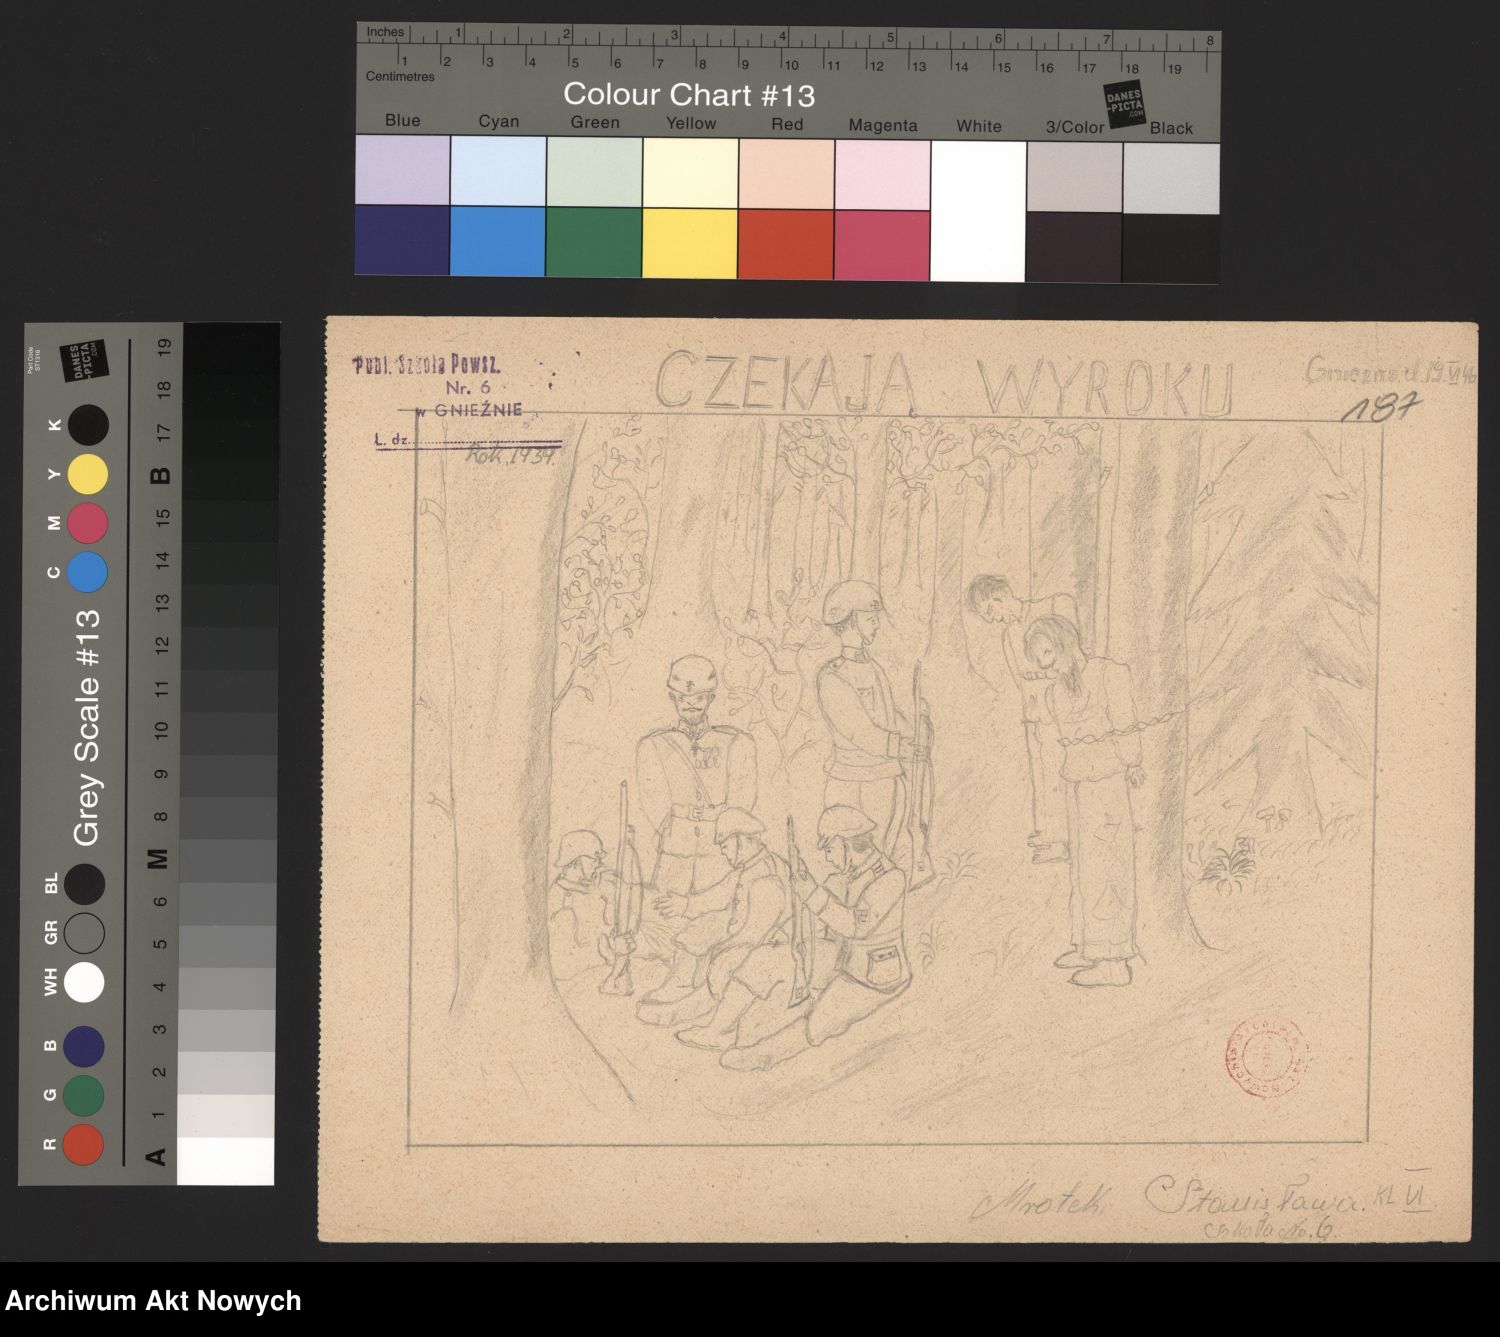Click the purple school stamp 'w GNIEŹNIE'
The image size is (1500, 1337).
click(x=470, y=410)
